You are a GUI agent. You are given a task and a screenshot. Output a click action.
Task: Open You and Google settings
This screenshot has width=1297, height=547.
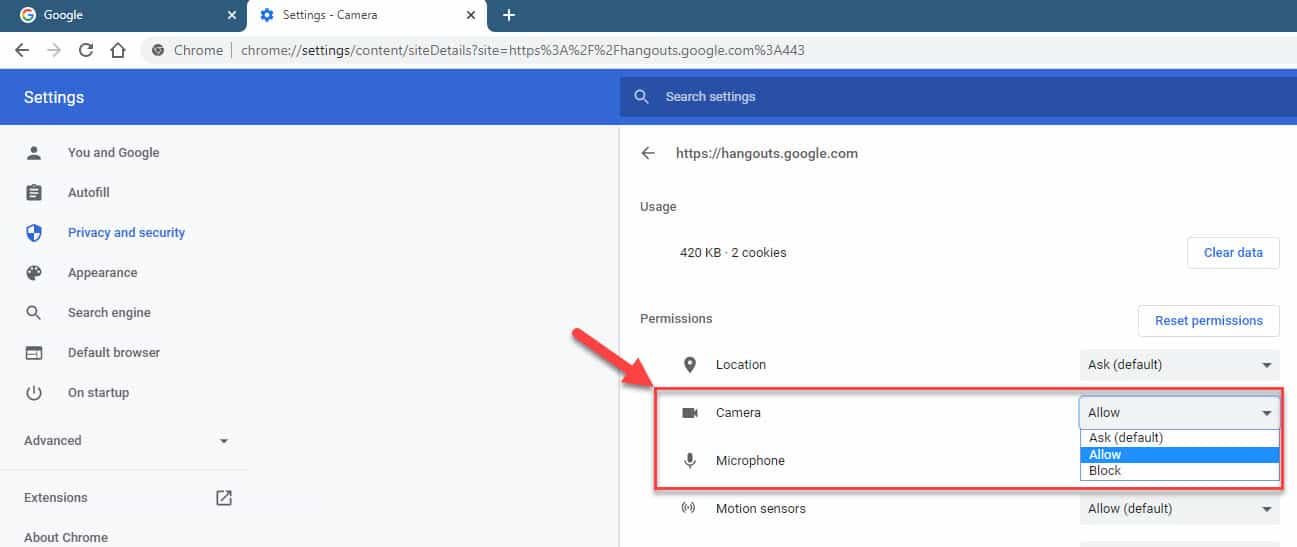113,153
